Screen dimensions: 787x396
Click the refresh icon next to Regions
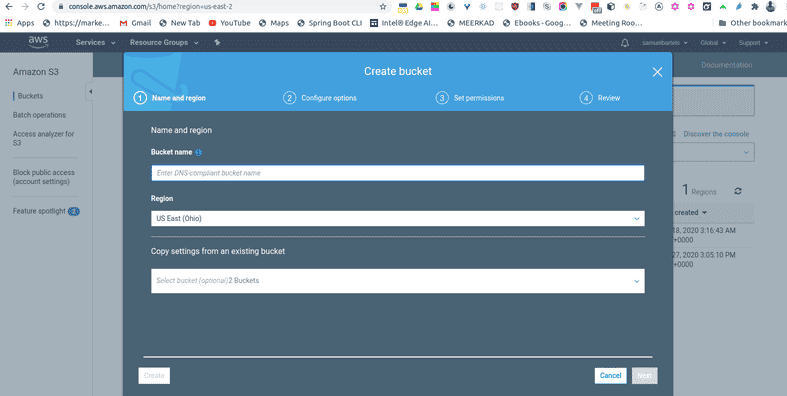pyautogui.click(x=737, y=191)
